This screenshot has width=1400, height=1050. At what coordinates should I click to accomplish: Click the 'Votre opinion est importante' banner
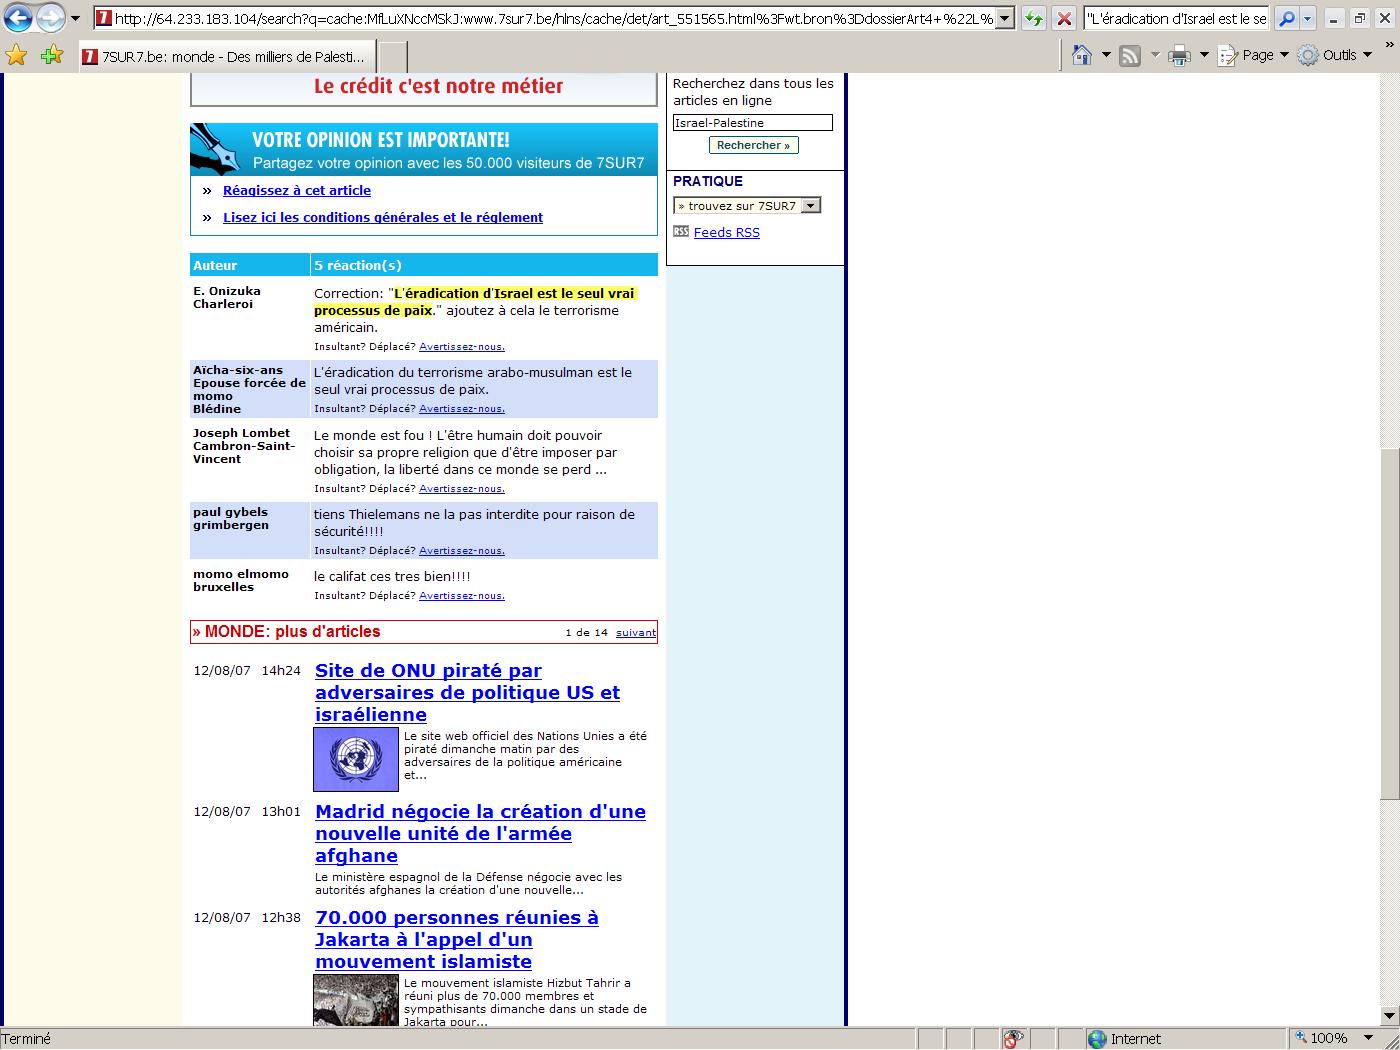tap(424, 149)
